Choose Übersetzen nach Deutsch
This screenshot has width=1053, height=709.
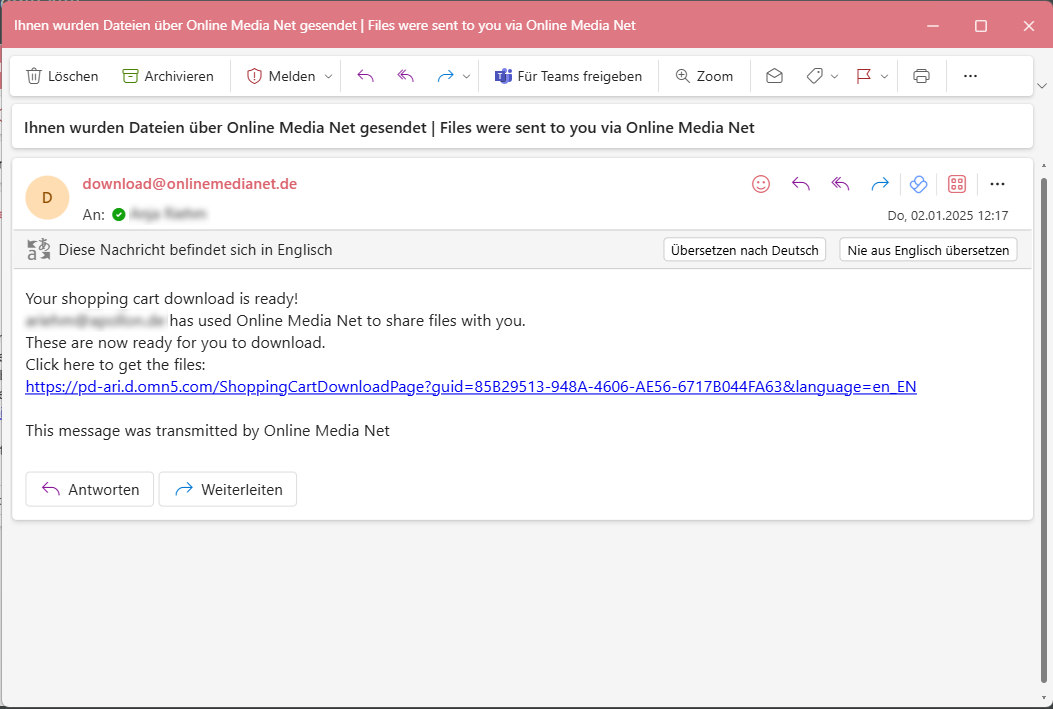[x=744, y=249]
